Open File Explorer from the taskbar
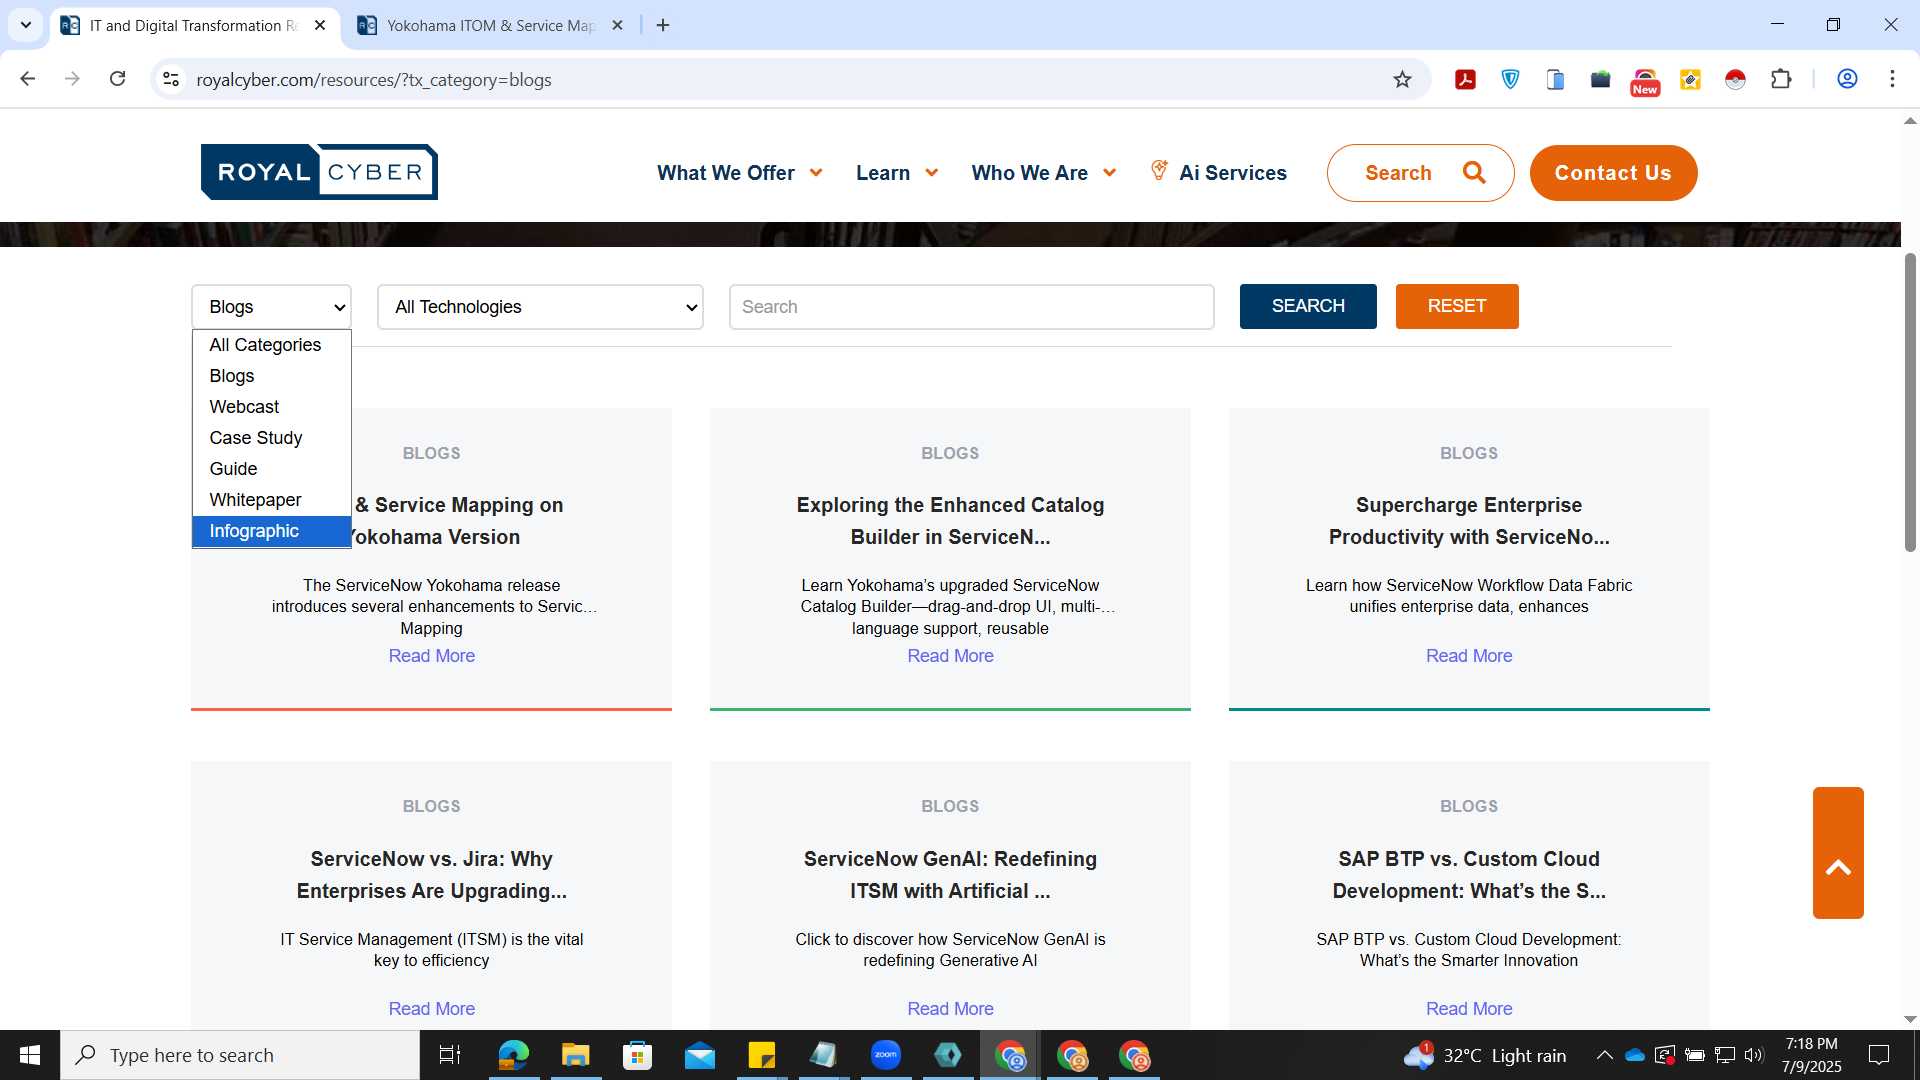The image size is (1920, 1080). (x=575, y=1055)
